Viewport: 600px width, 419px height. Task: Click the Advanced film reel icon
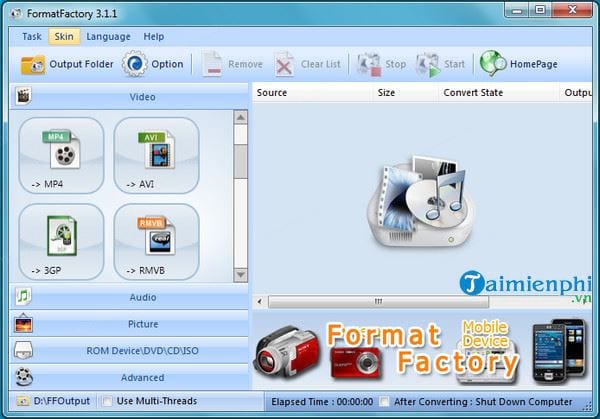(x=24, y=377)
